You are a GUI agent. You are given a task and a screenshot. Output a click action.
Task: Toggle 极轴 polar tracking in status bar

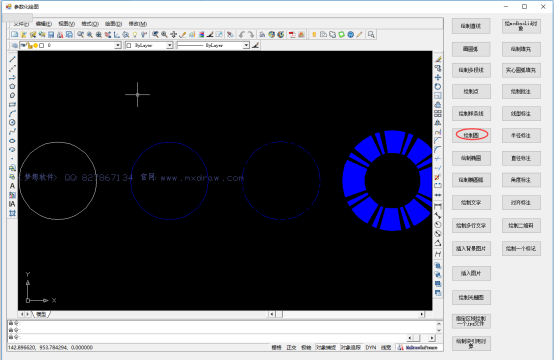click(x=306, y=348)
